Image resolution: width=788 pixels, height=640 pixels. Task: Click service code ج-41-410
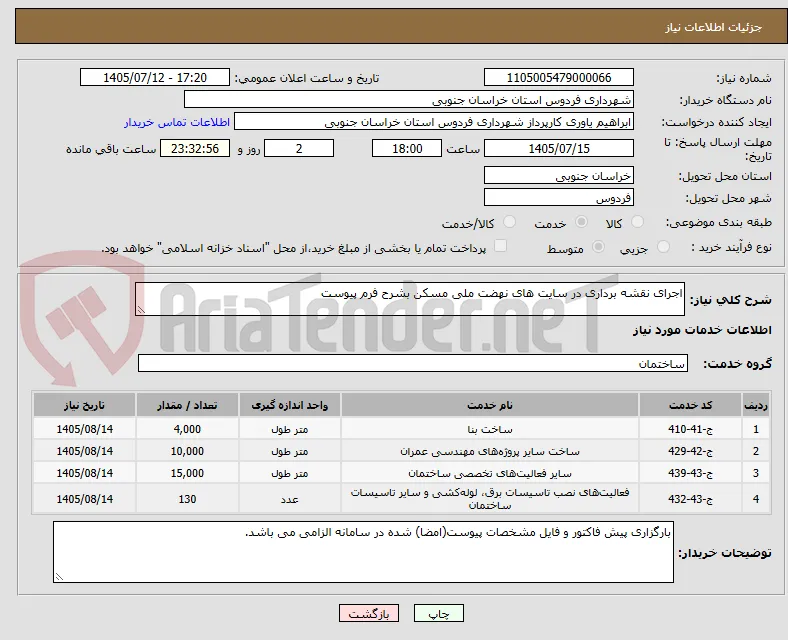point(690,430)
